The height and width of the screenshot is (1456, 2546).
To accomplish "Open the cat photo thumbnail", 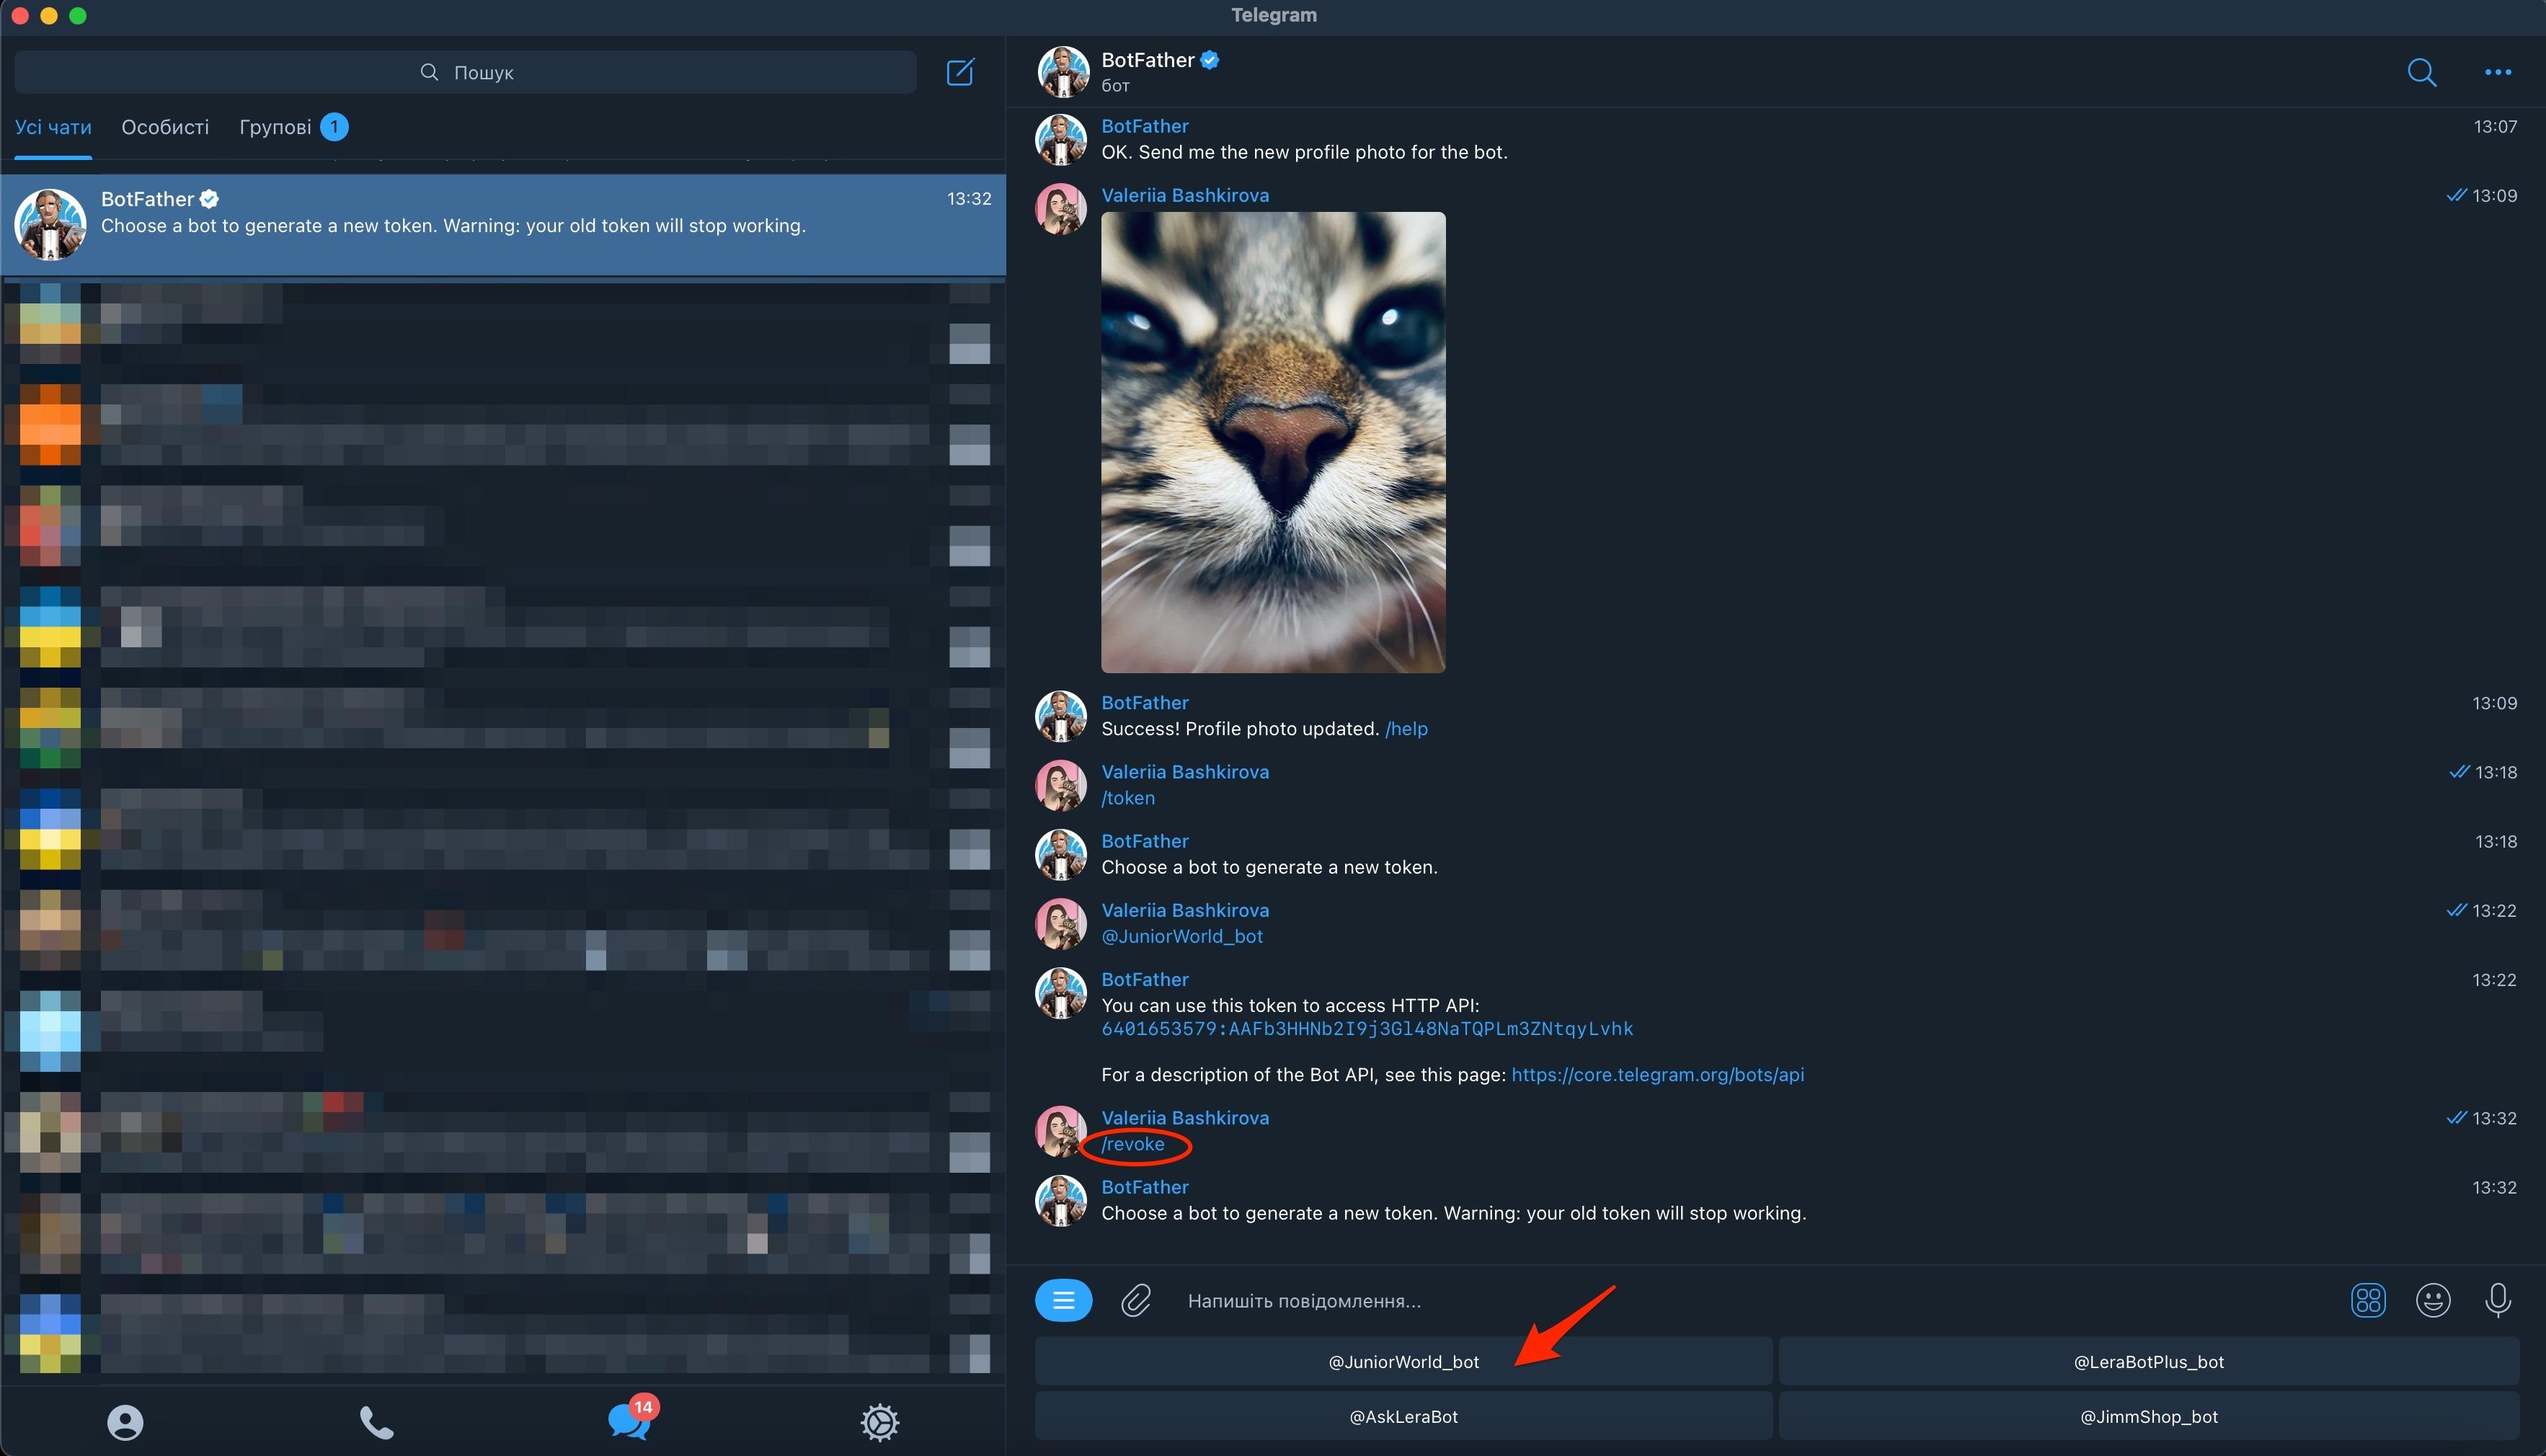I will pyautogui.click(x=1272, y=442).
